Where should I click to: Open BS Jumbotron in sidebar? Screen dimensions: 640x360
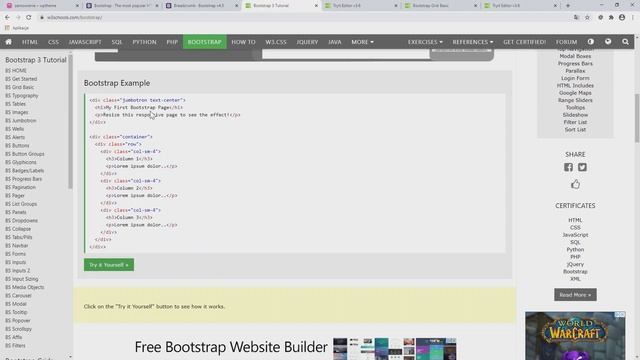[21, 121]
